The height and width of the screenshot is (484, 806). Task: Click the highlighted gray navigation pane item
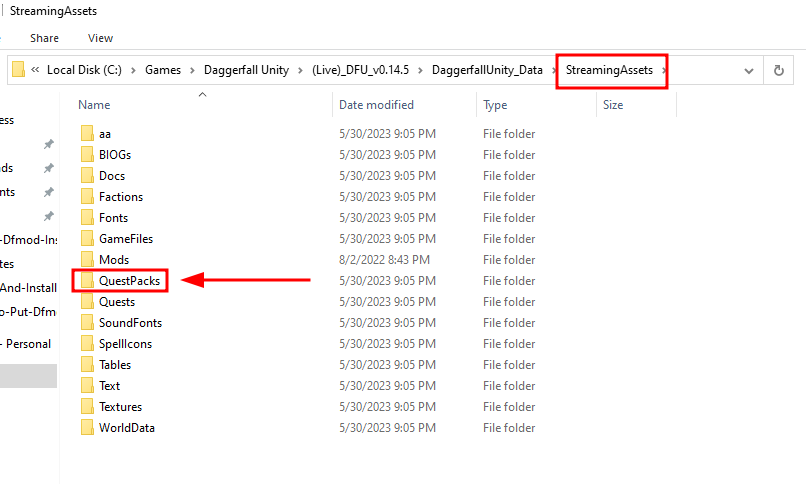coord(28,376)
